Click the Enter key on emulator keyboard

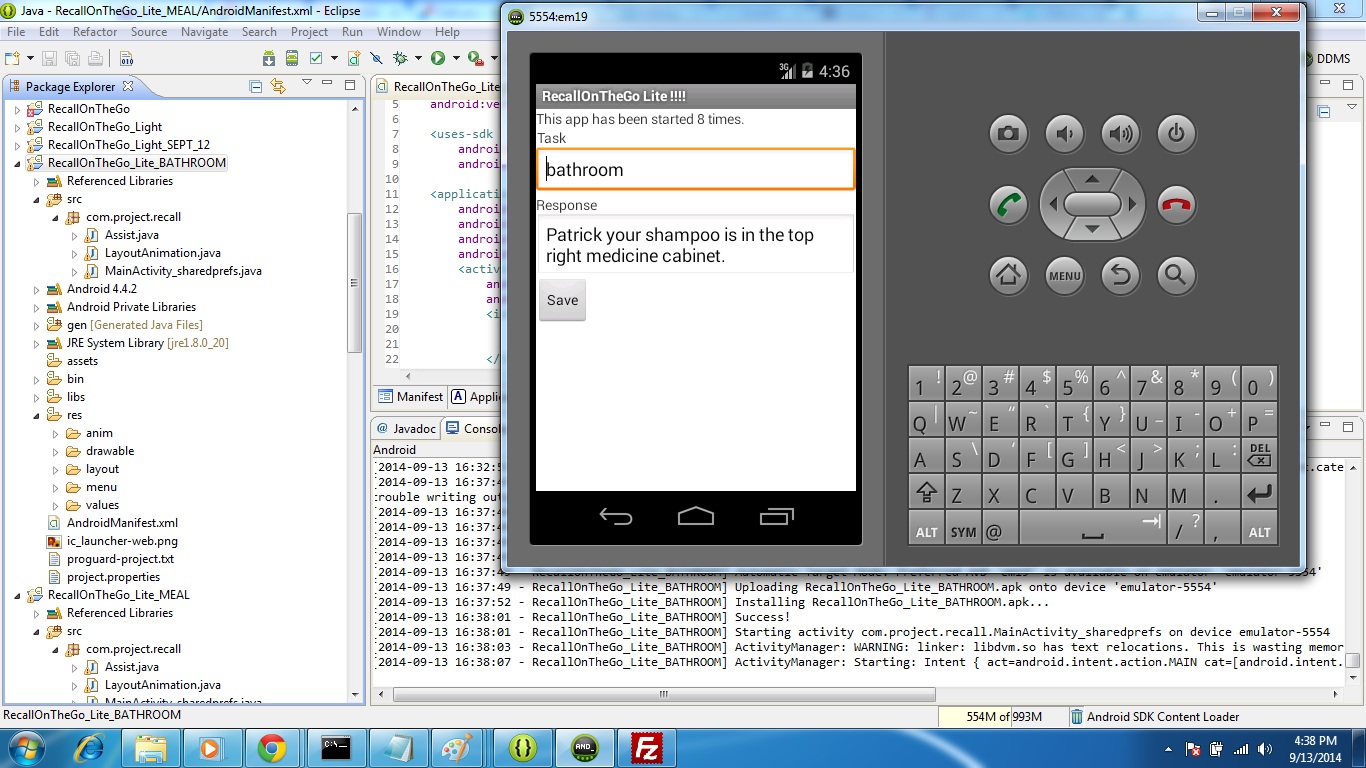click(1259, 493)
